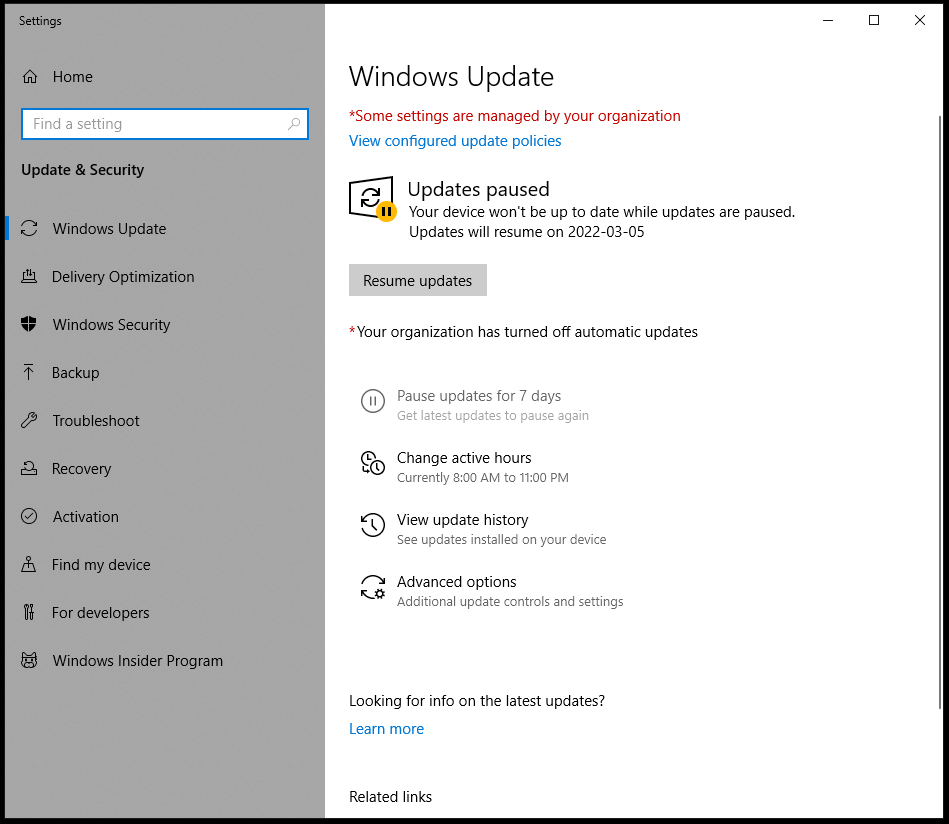Click the Windows Security shield icon
Viewport: 949px width, 824px height.
[x=30, y=325]
